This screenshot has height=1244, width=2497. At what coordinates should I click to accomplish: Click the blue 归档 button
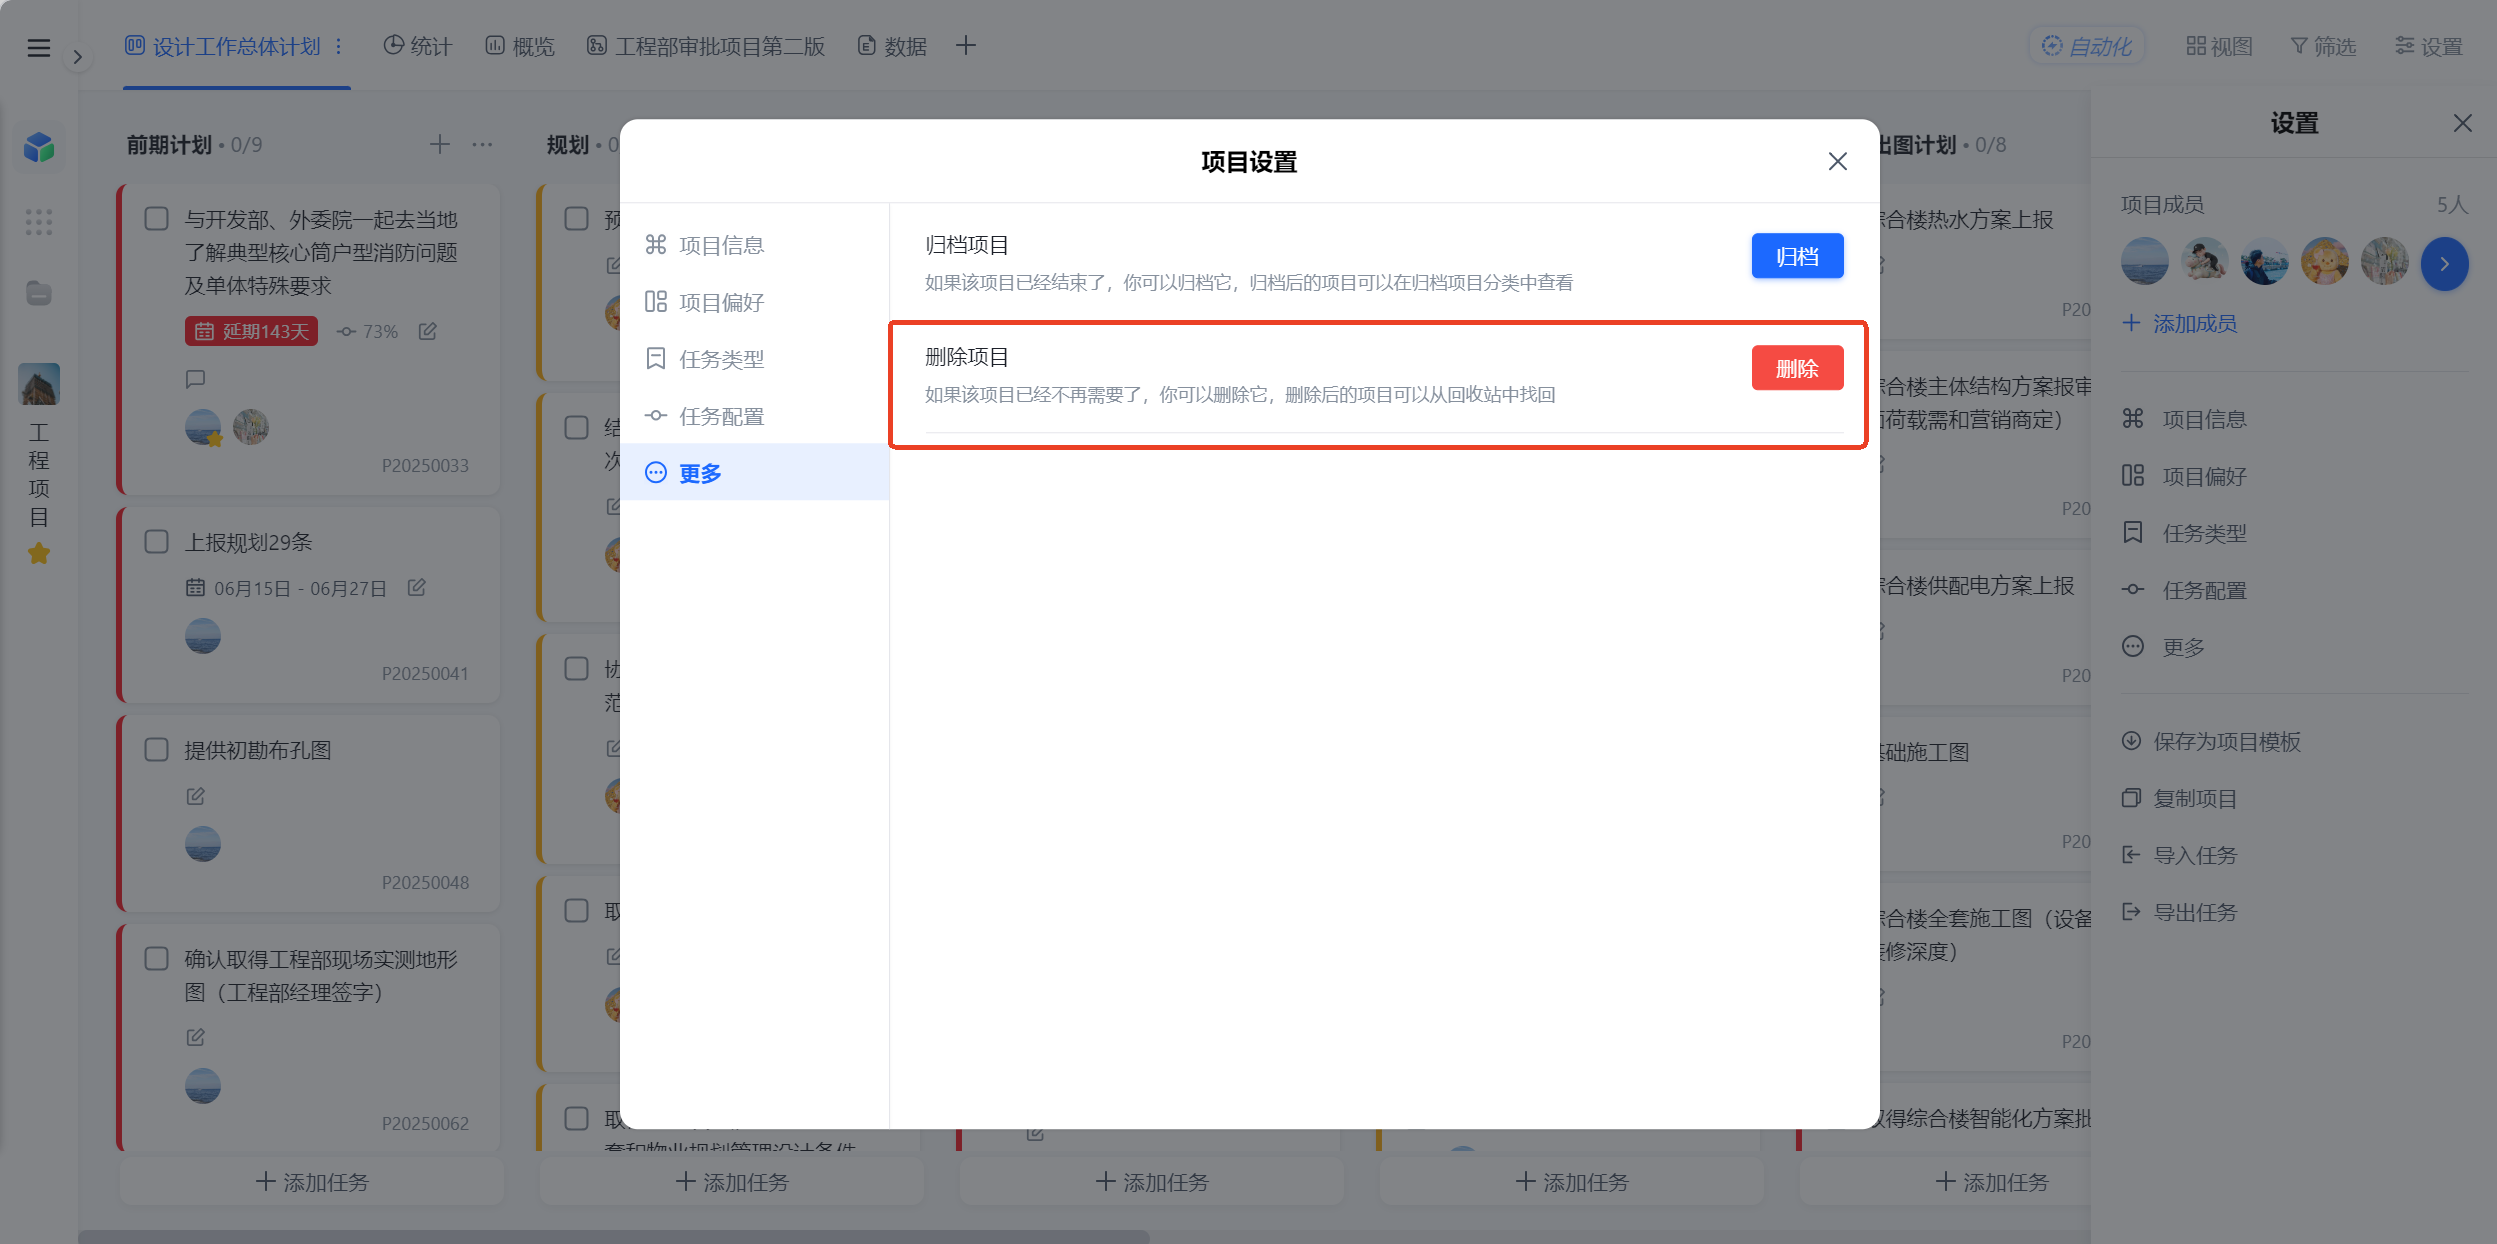pyautogui.click(x=1797, y=256)
